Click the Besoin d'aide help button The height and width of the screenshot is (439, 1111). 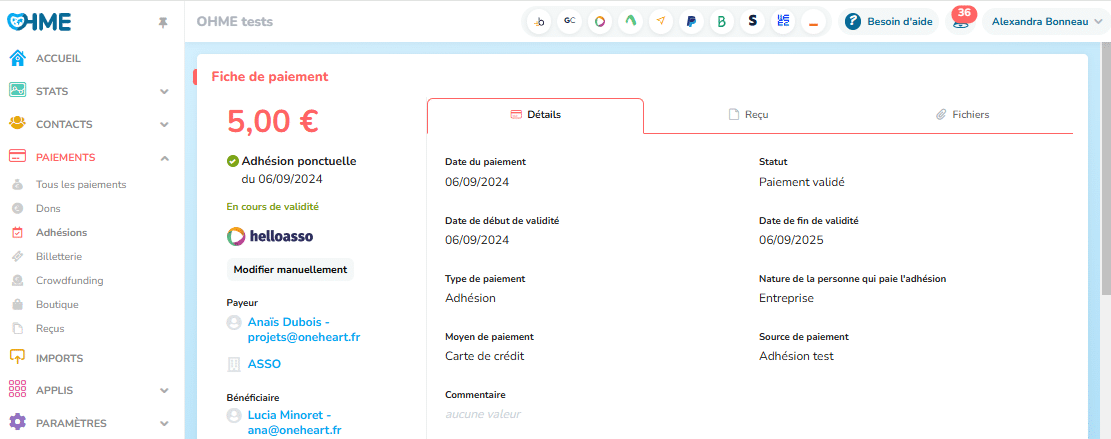click(x=890, y=21)
